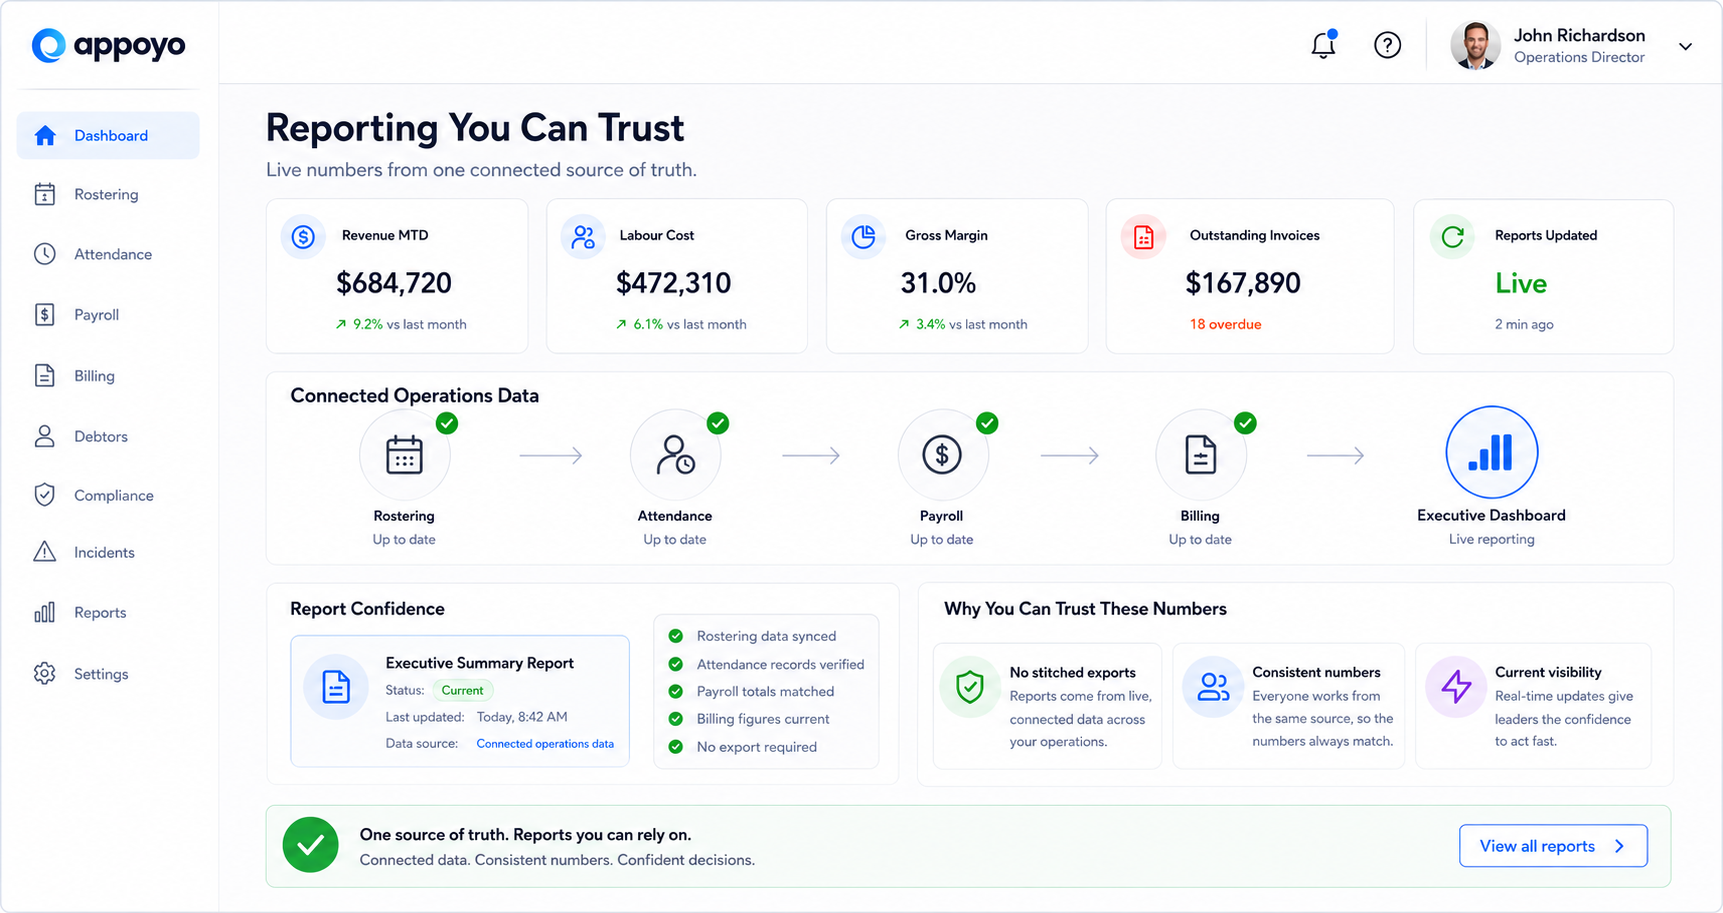1723x913 pixels.
Task: Click the Rostering data synced checkmark
Action: [676, 636]
